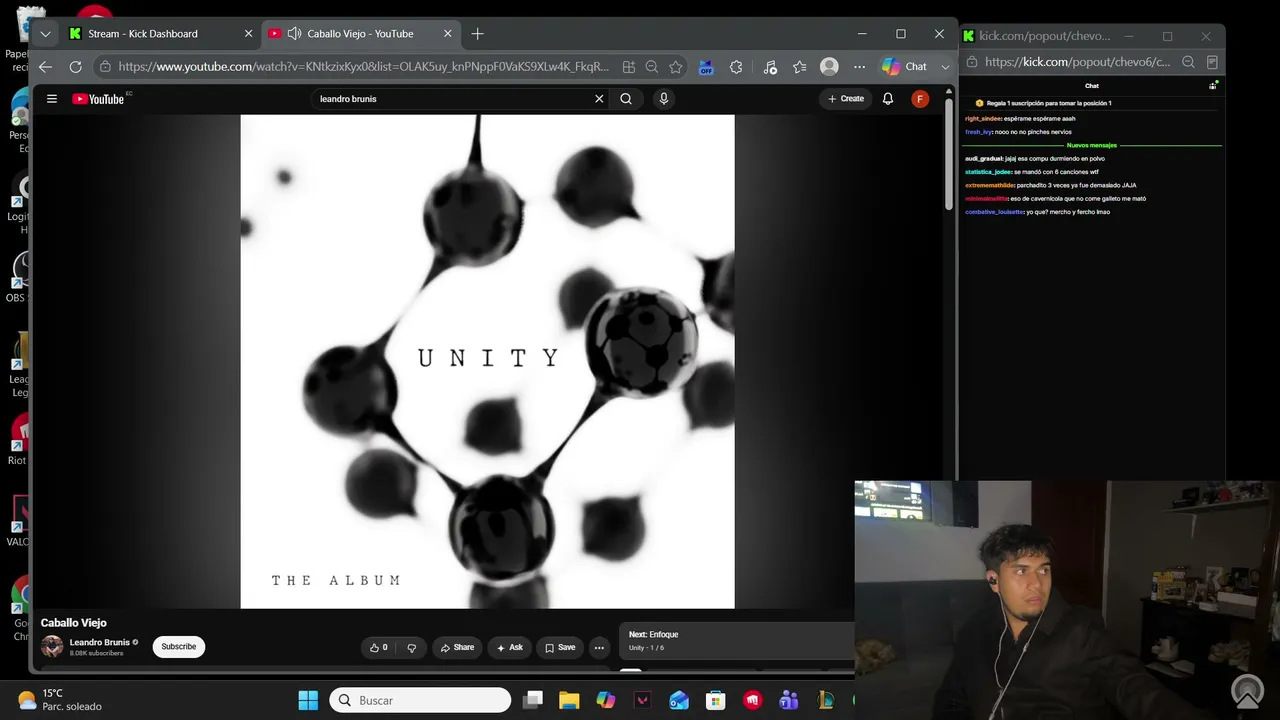1280x720 pixels.
Task: Click the Unity album cover video player
Action: click(x=487, y=361)
